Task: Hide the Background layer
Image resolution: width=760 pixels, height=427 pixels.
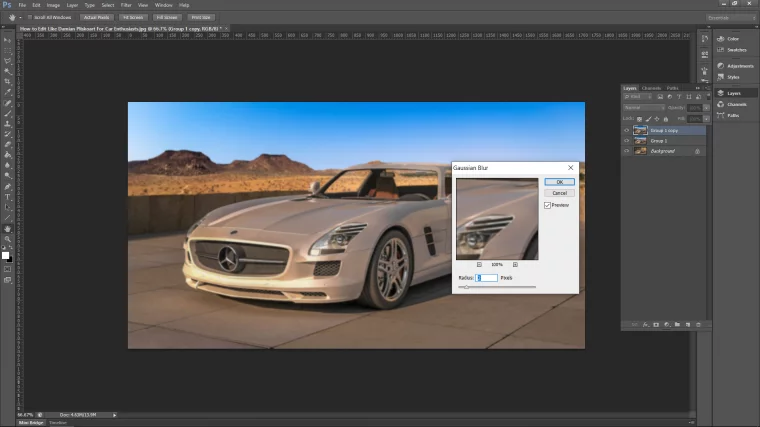Action: point(626,151)
